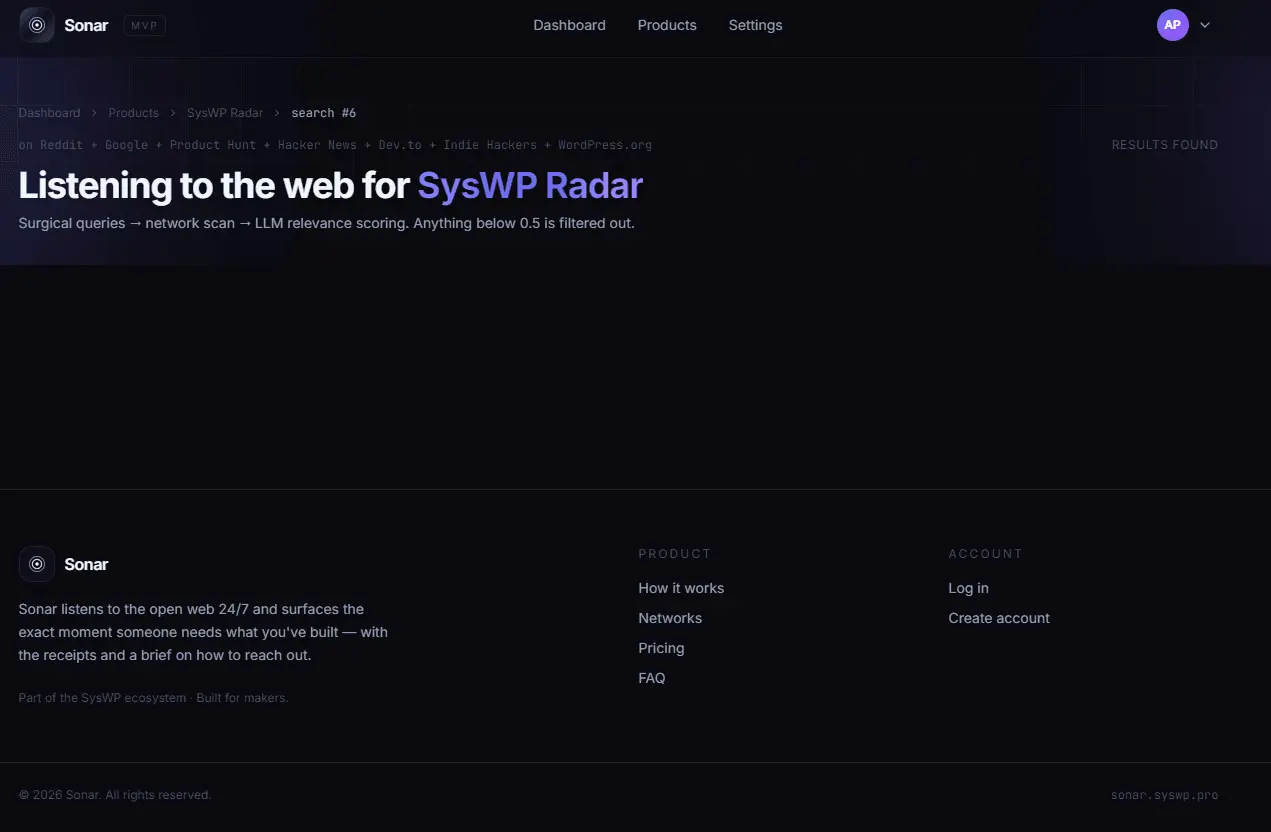Go to Dashboard breadcrumb
The image size is (1271, 832).
click(x=49, y=113)
